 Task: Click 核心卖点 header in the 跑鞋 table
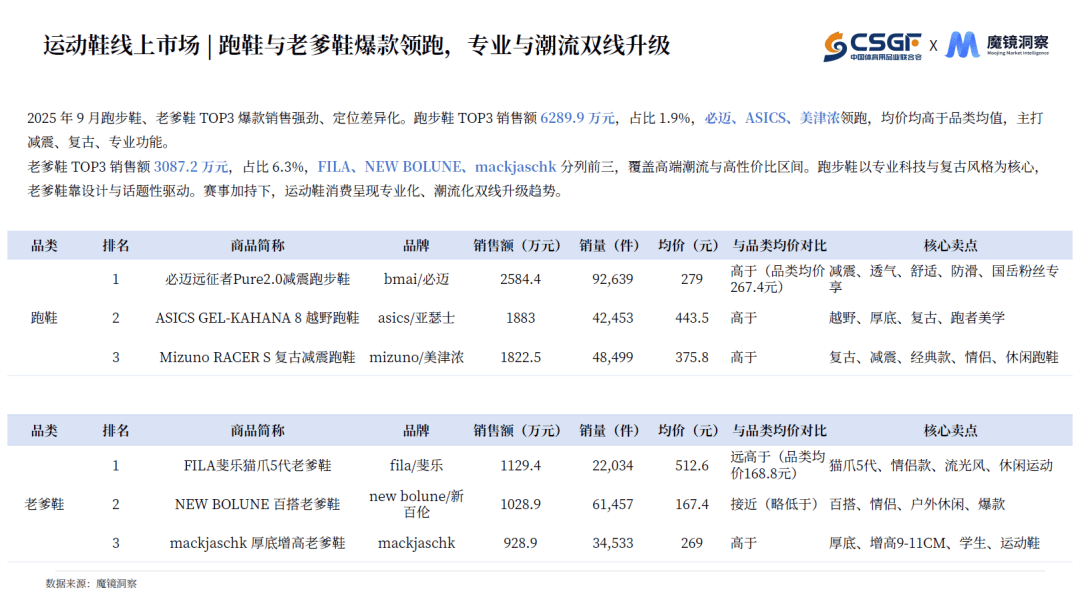click(951, 245)
